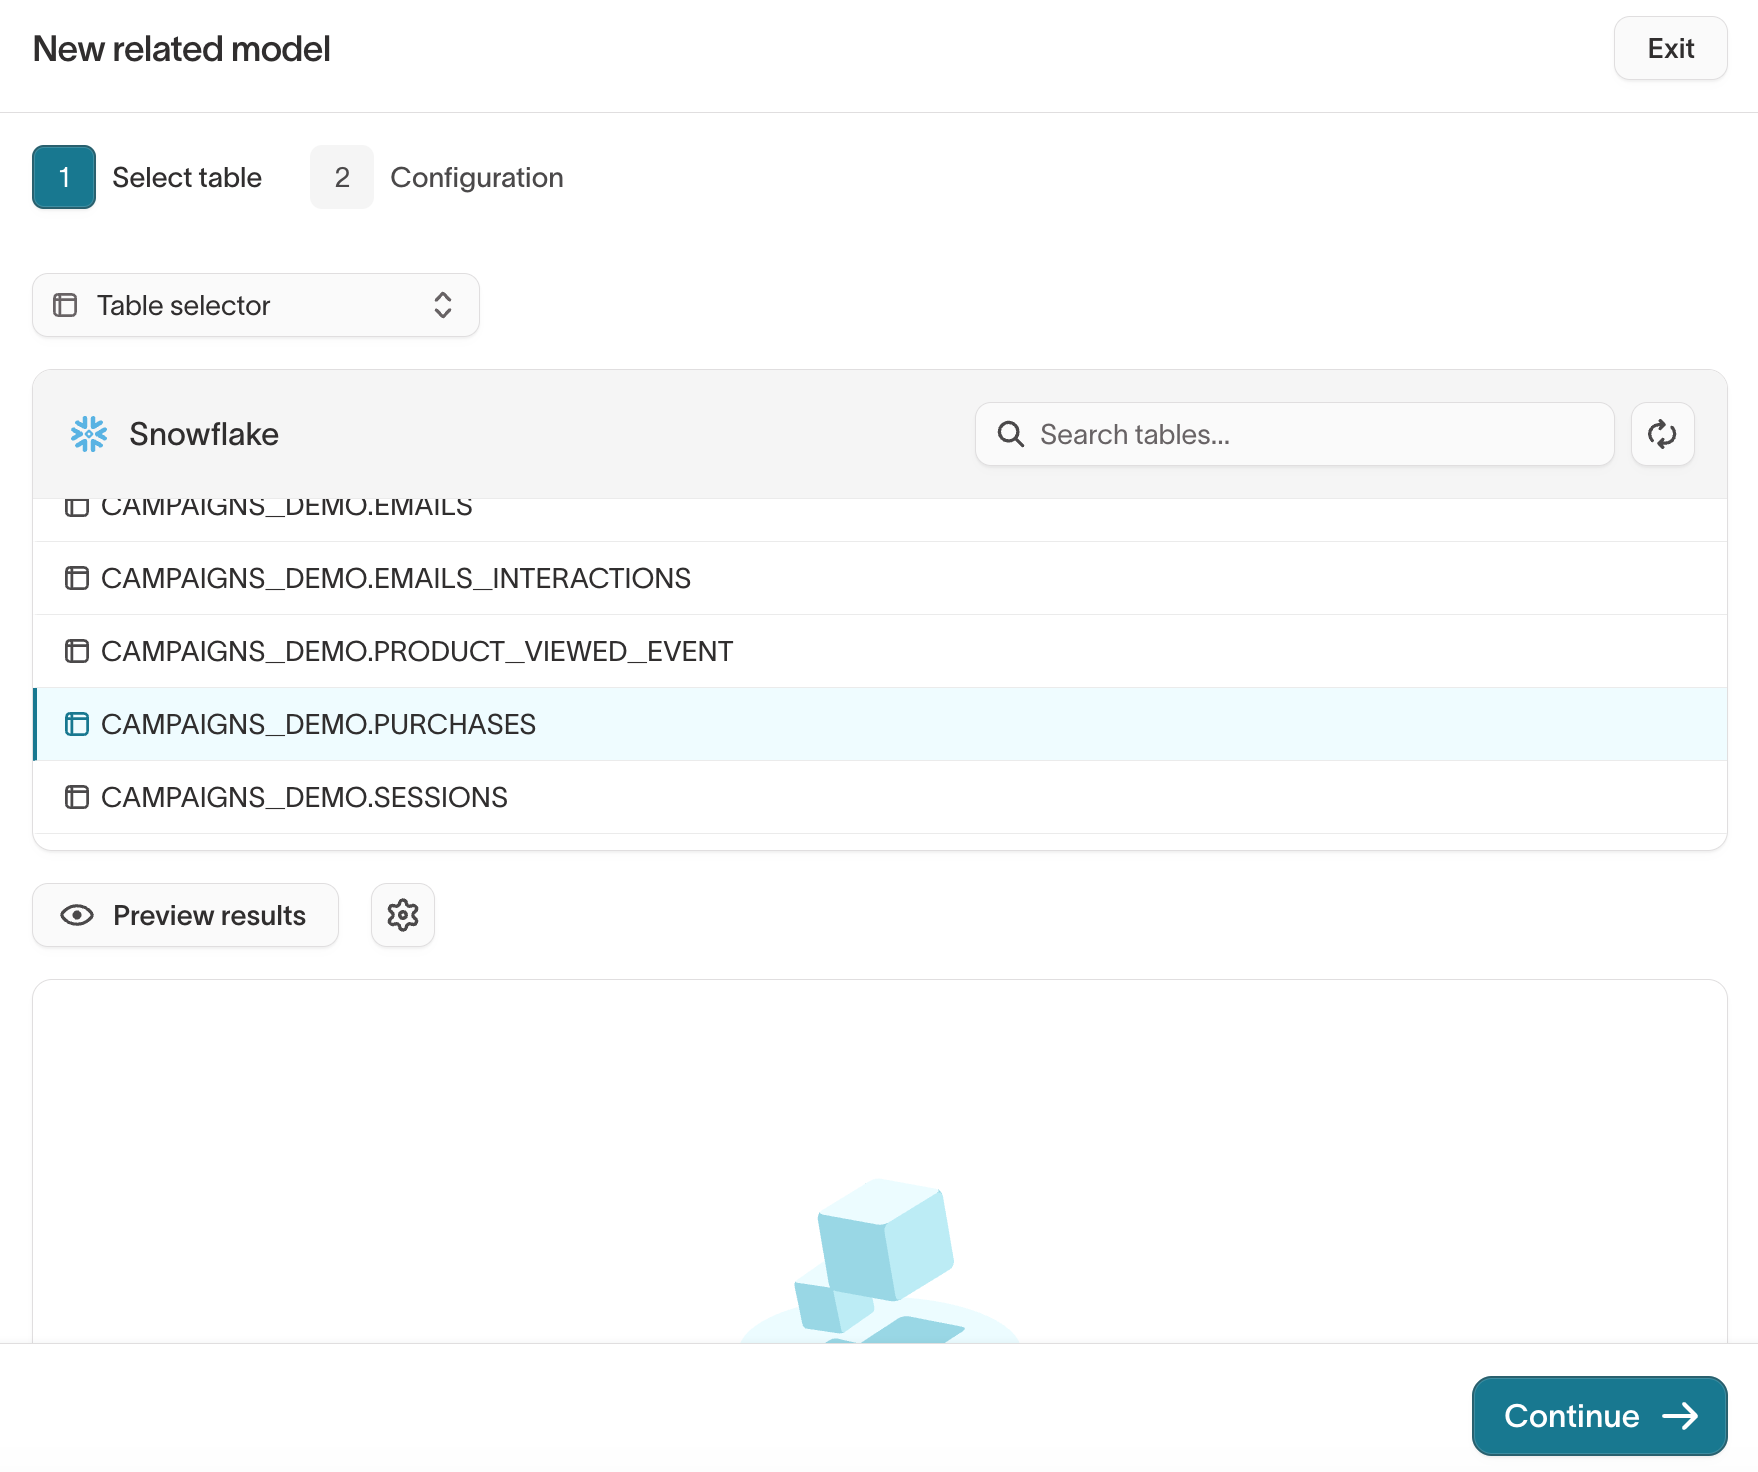Click the Preview results button
This screenshot has width=1758, height=1472.
(x=185, y=915)
